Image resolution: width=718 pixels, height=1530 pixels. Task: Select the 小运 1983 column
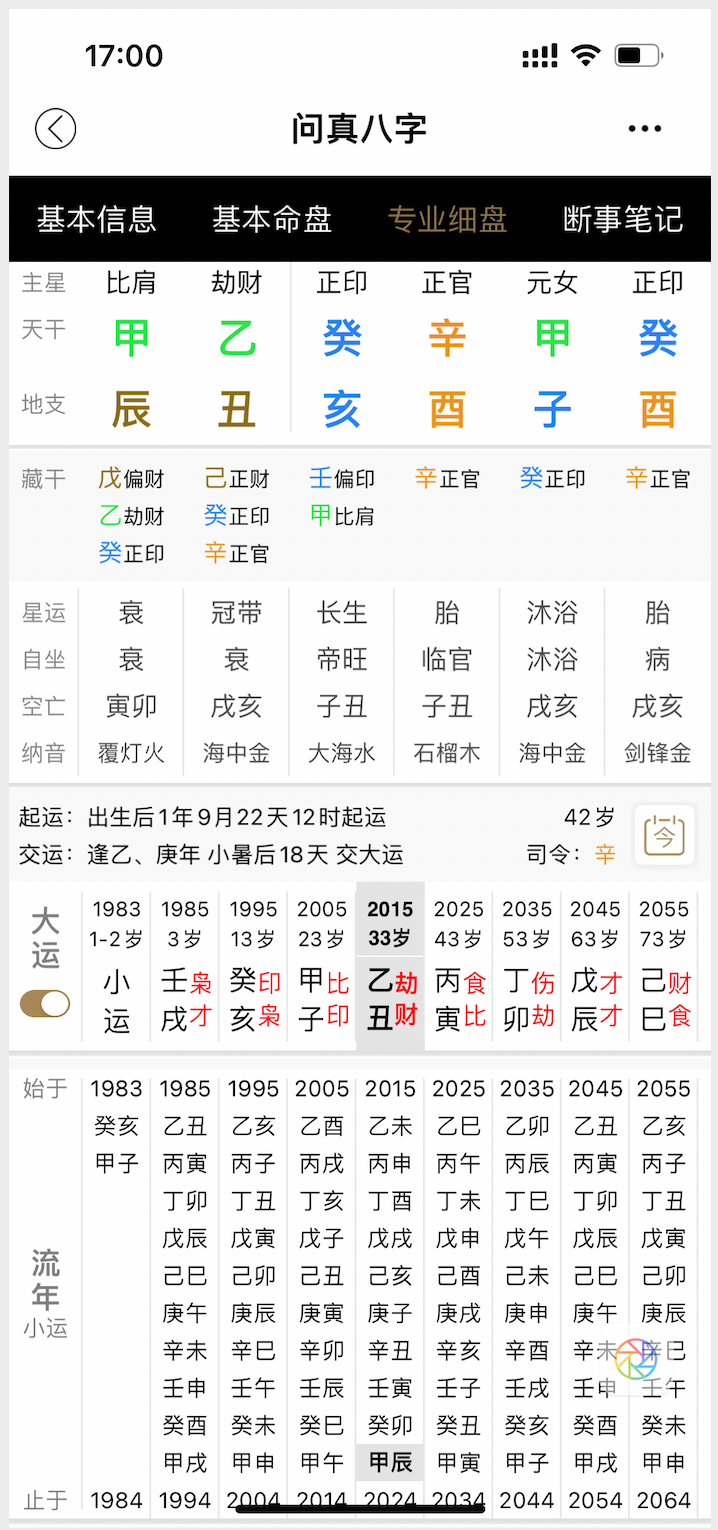[x=116, y=965]
